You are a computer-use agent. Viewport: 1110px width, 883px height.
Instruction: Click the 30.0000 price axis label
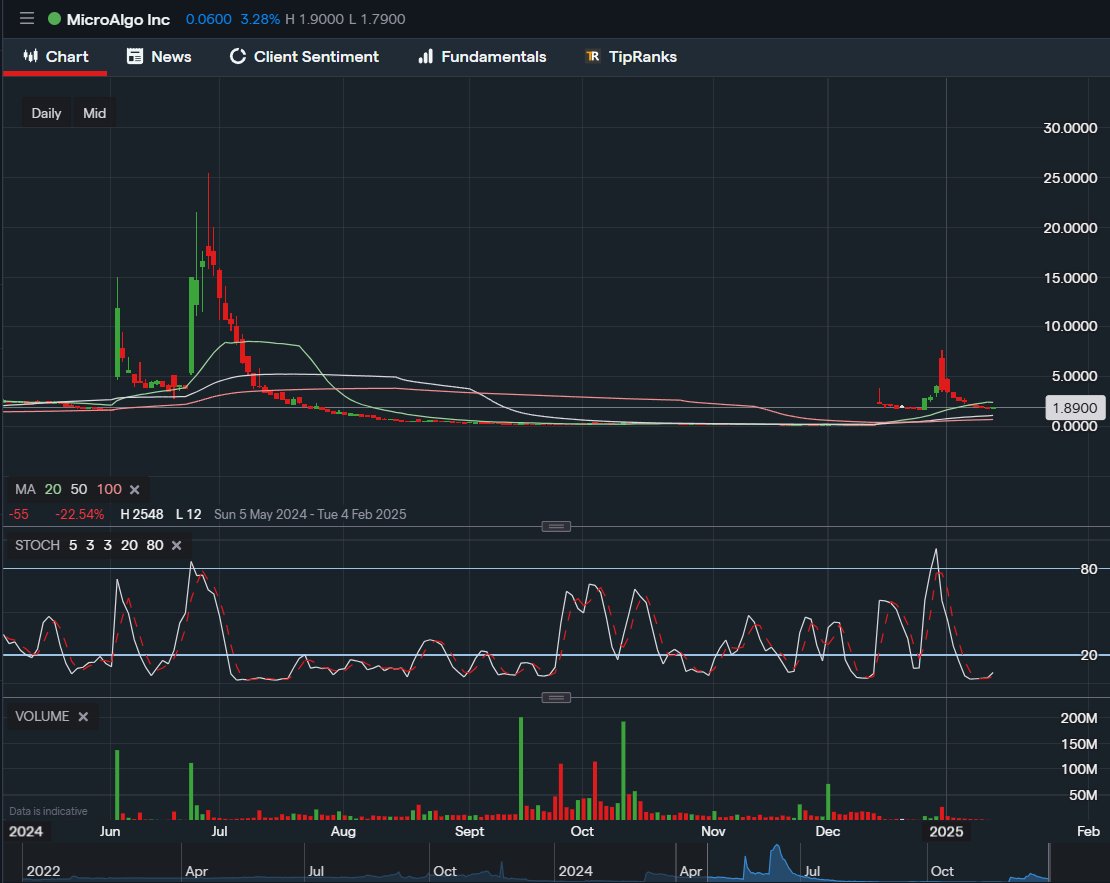(1070, 128)
